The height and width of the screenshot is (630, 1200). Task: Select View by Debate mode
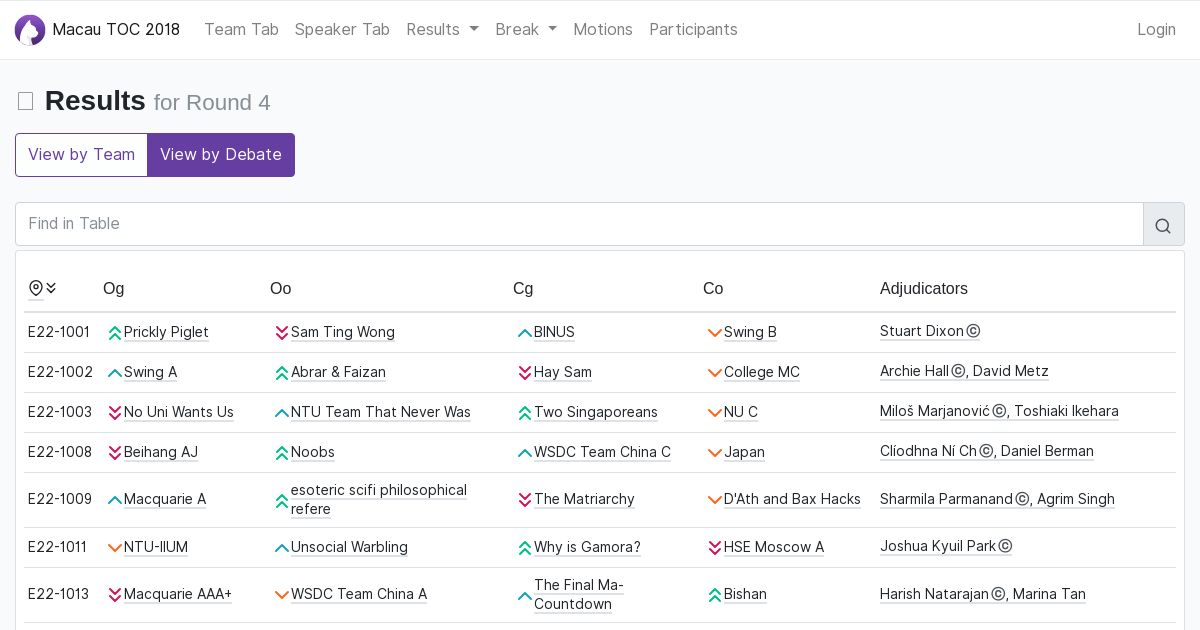click(x=221, y=155)
